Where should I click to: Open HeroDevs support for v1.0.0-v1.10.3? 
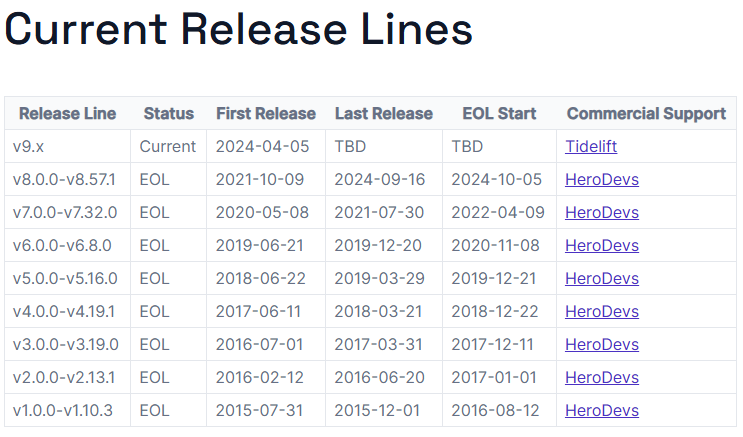tap(601, 411)
